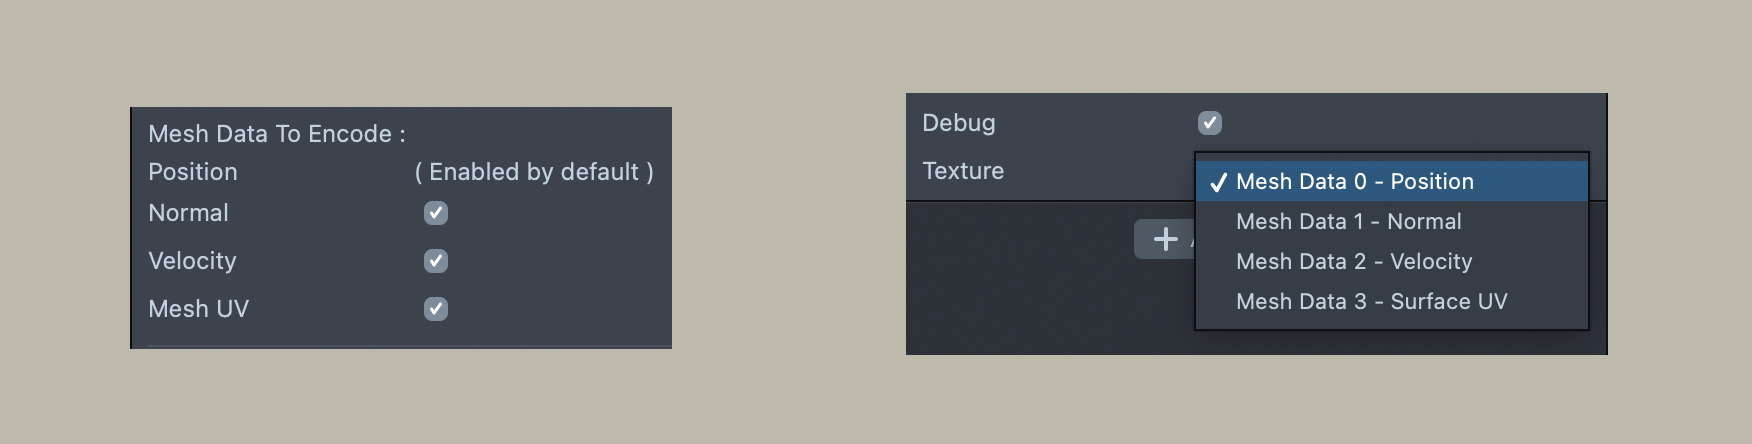This screenshot has height=444, width=1752.
Task: Click the Velocity label in encode list
Action: [192, 261]
